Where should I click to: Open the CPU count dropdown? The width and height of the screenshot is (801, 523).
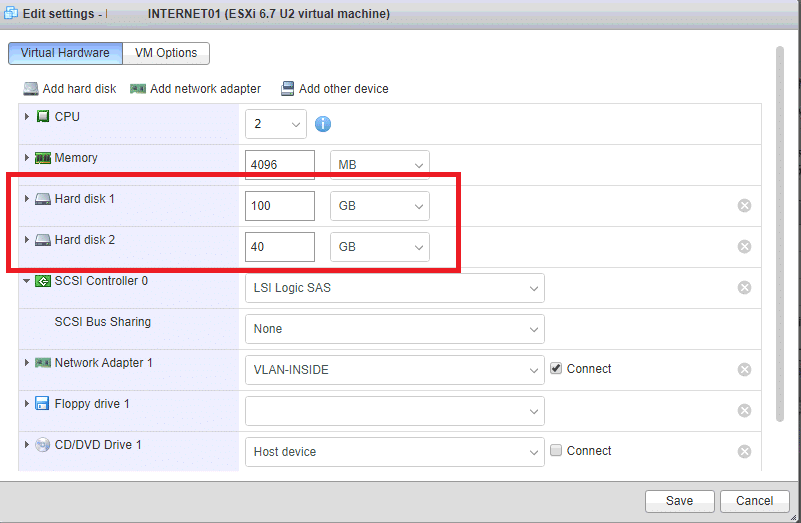pyautogui.click(x=276, y=124)
